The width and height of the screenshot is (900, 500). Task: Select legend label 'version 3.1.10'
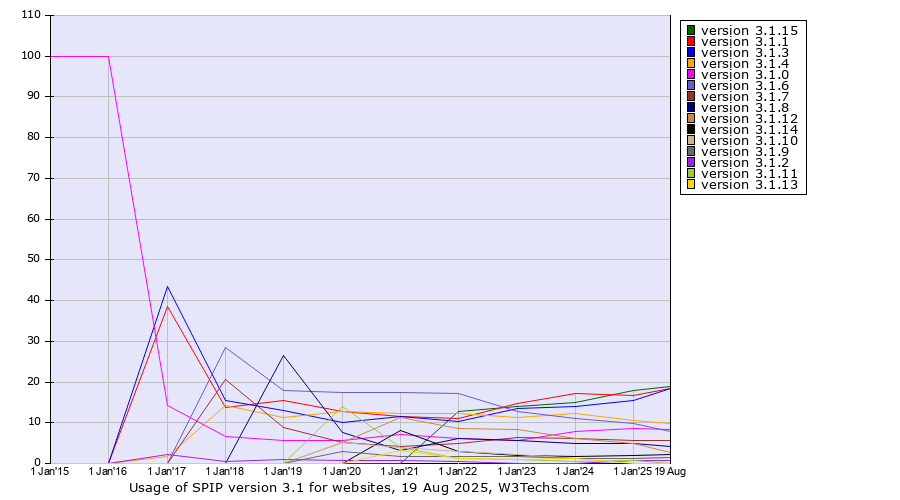pos(749,141)
